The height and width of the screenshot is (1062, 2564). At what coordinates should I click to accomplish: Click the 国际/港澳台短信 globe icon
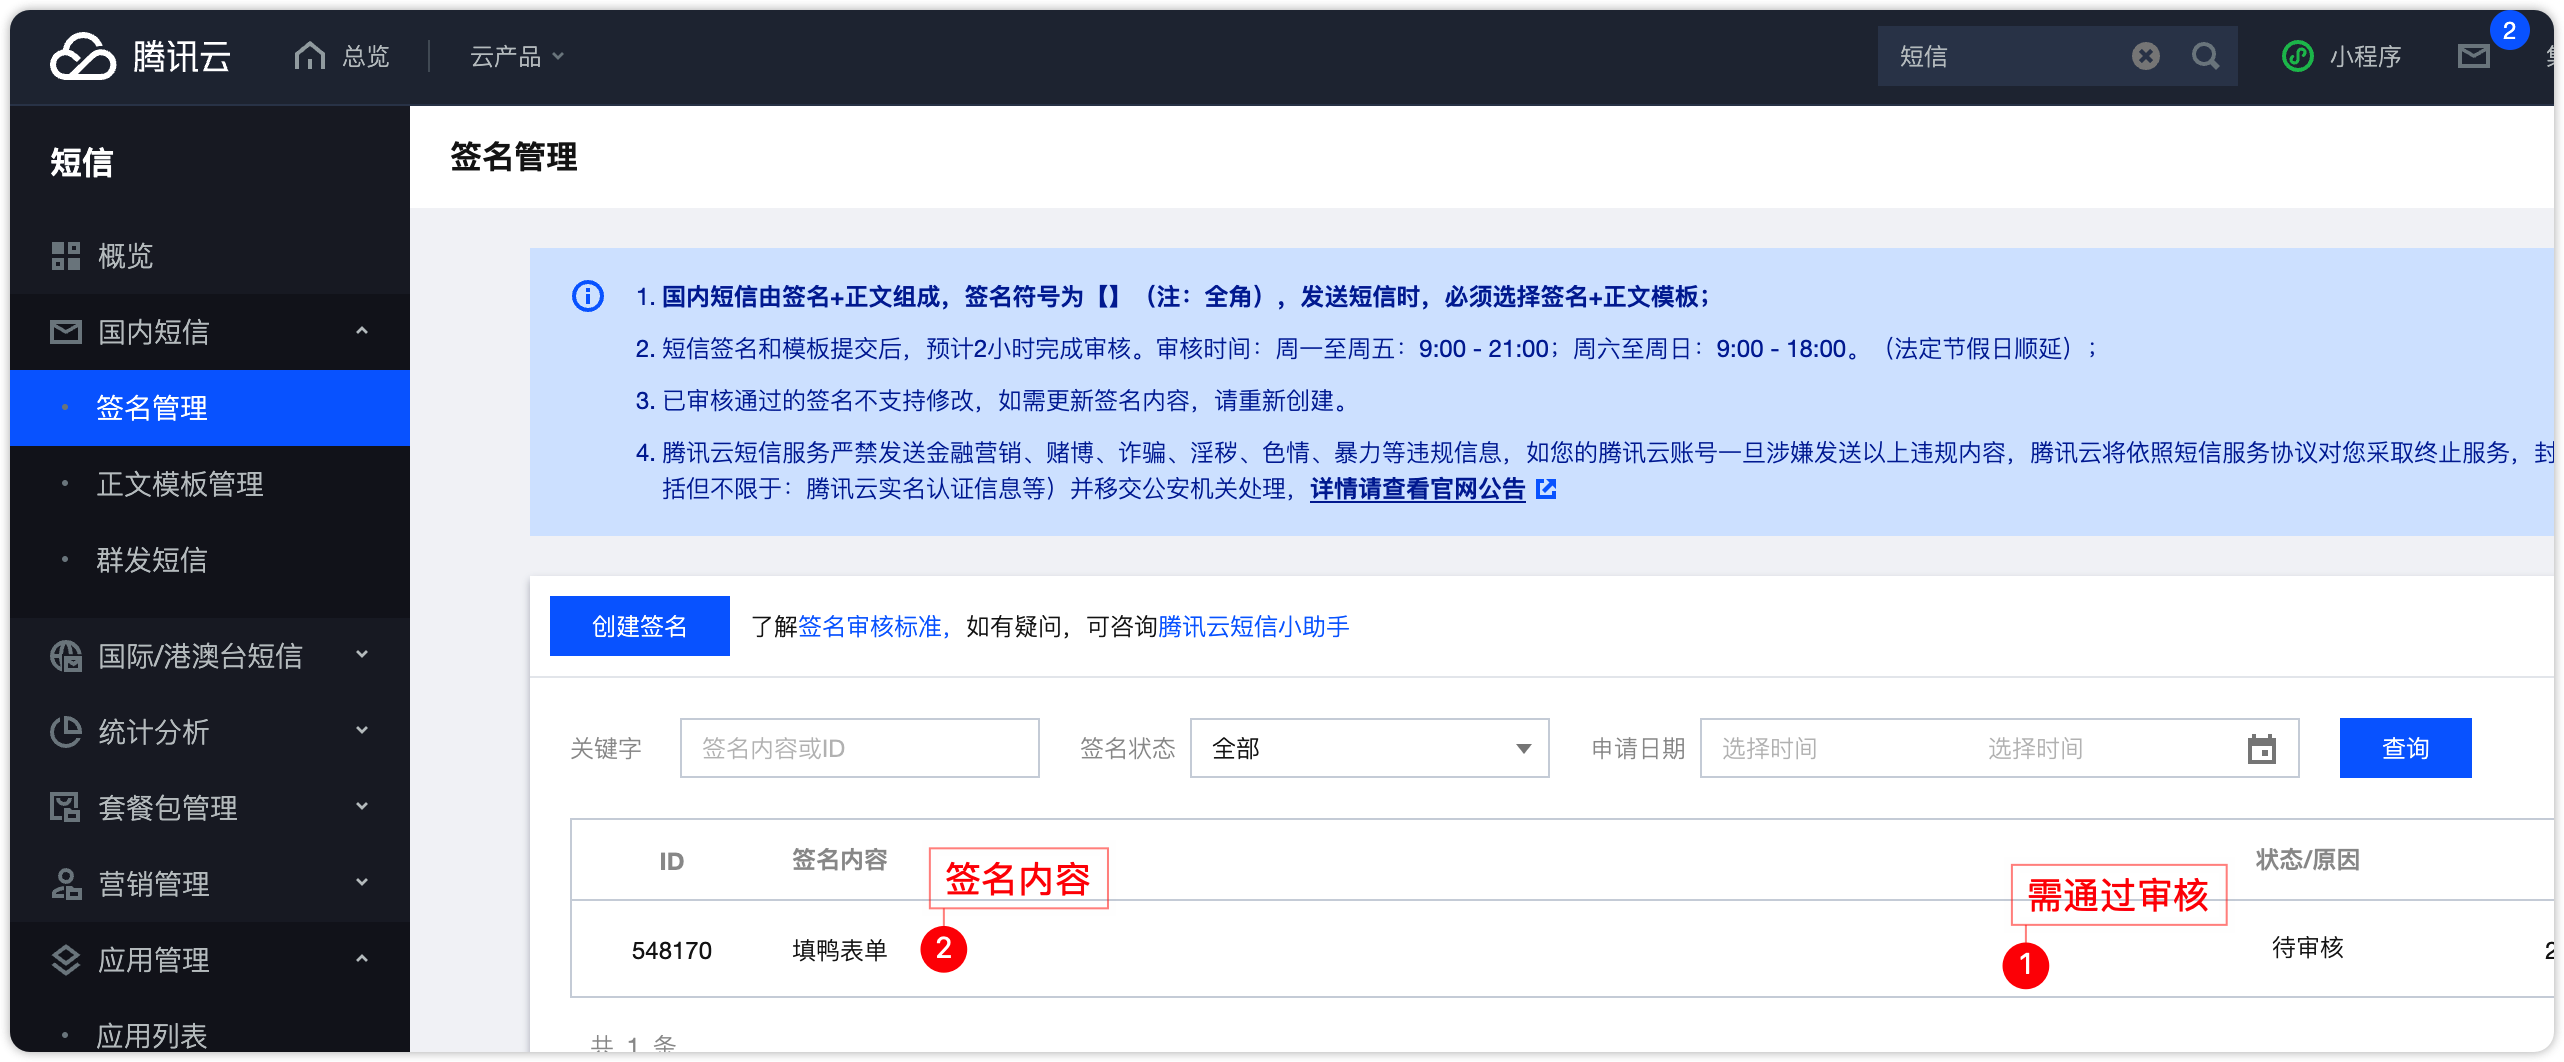[66, 656]
